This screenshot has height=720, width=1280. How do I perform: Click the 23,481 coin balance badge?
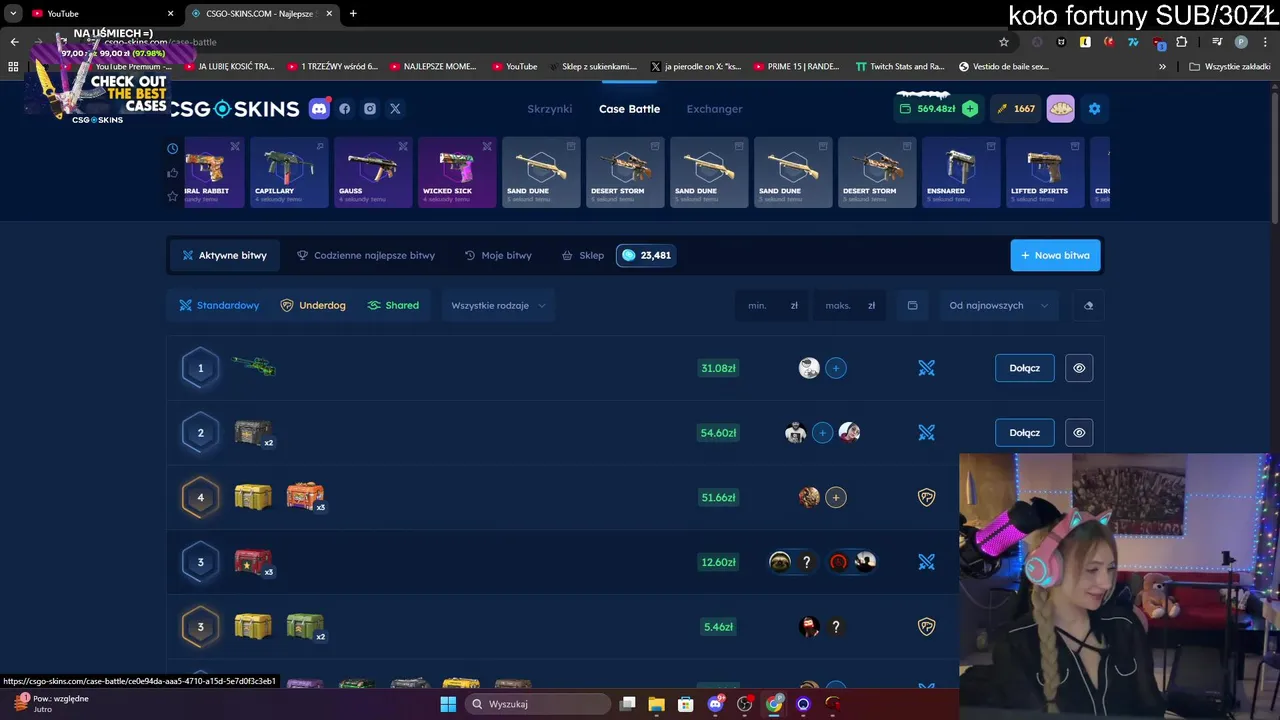tap(646, 255)
